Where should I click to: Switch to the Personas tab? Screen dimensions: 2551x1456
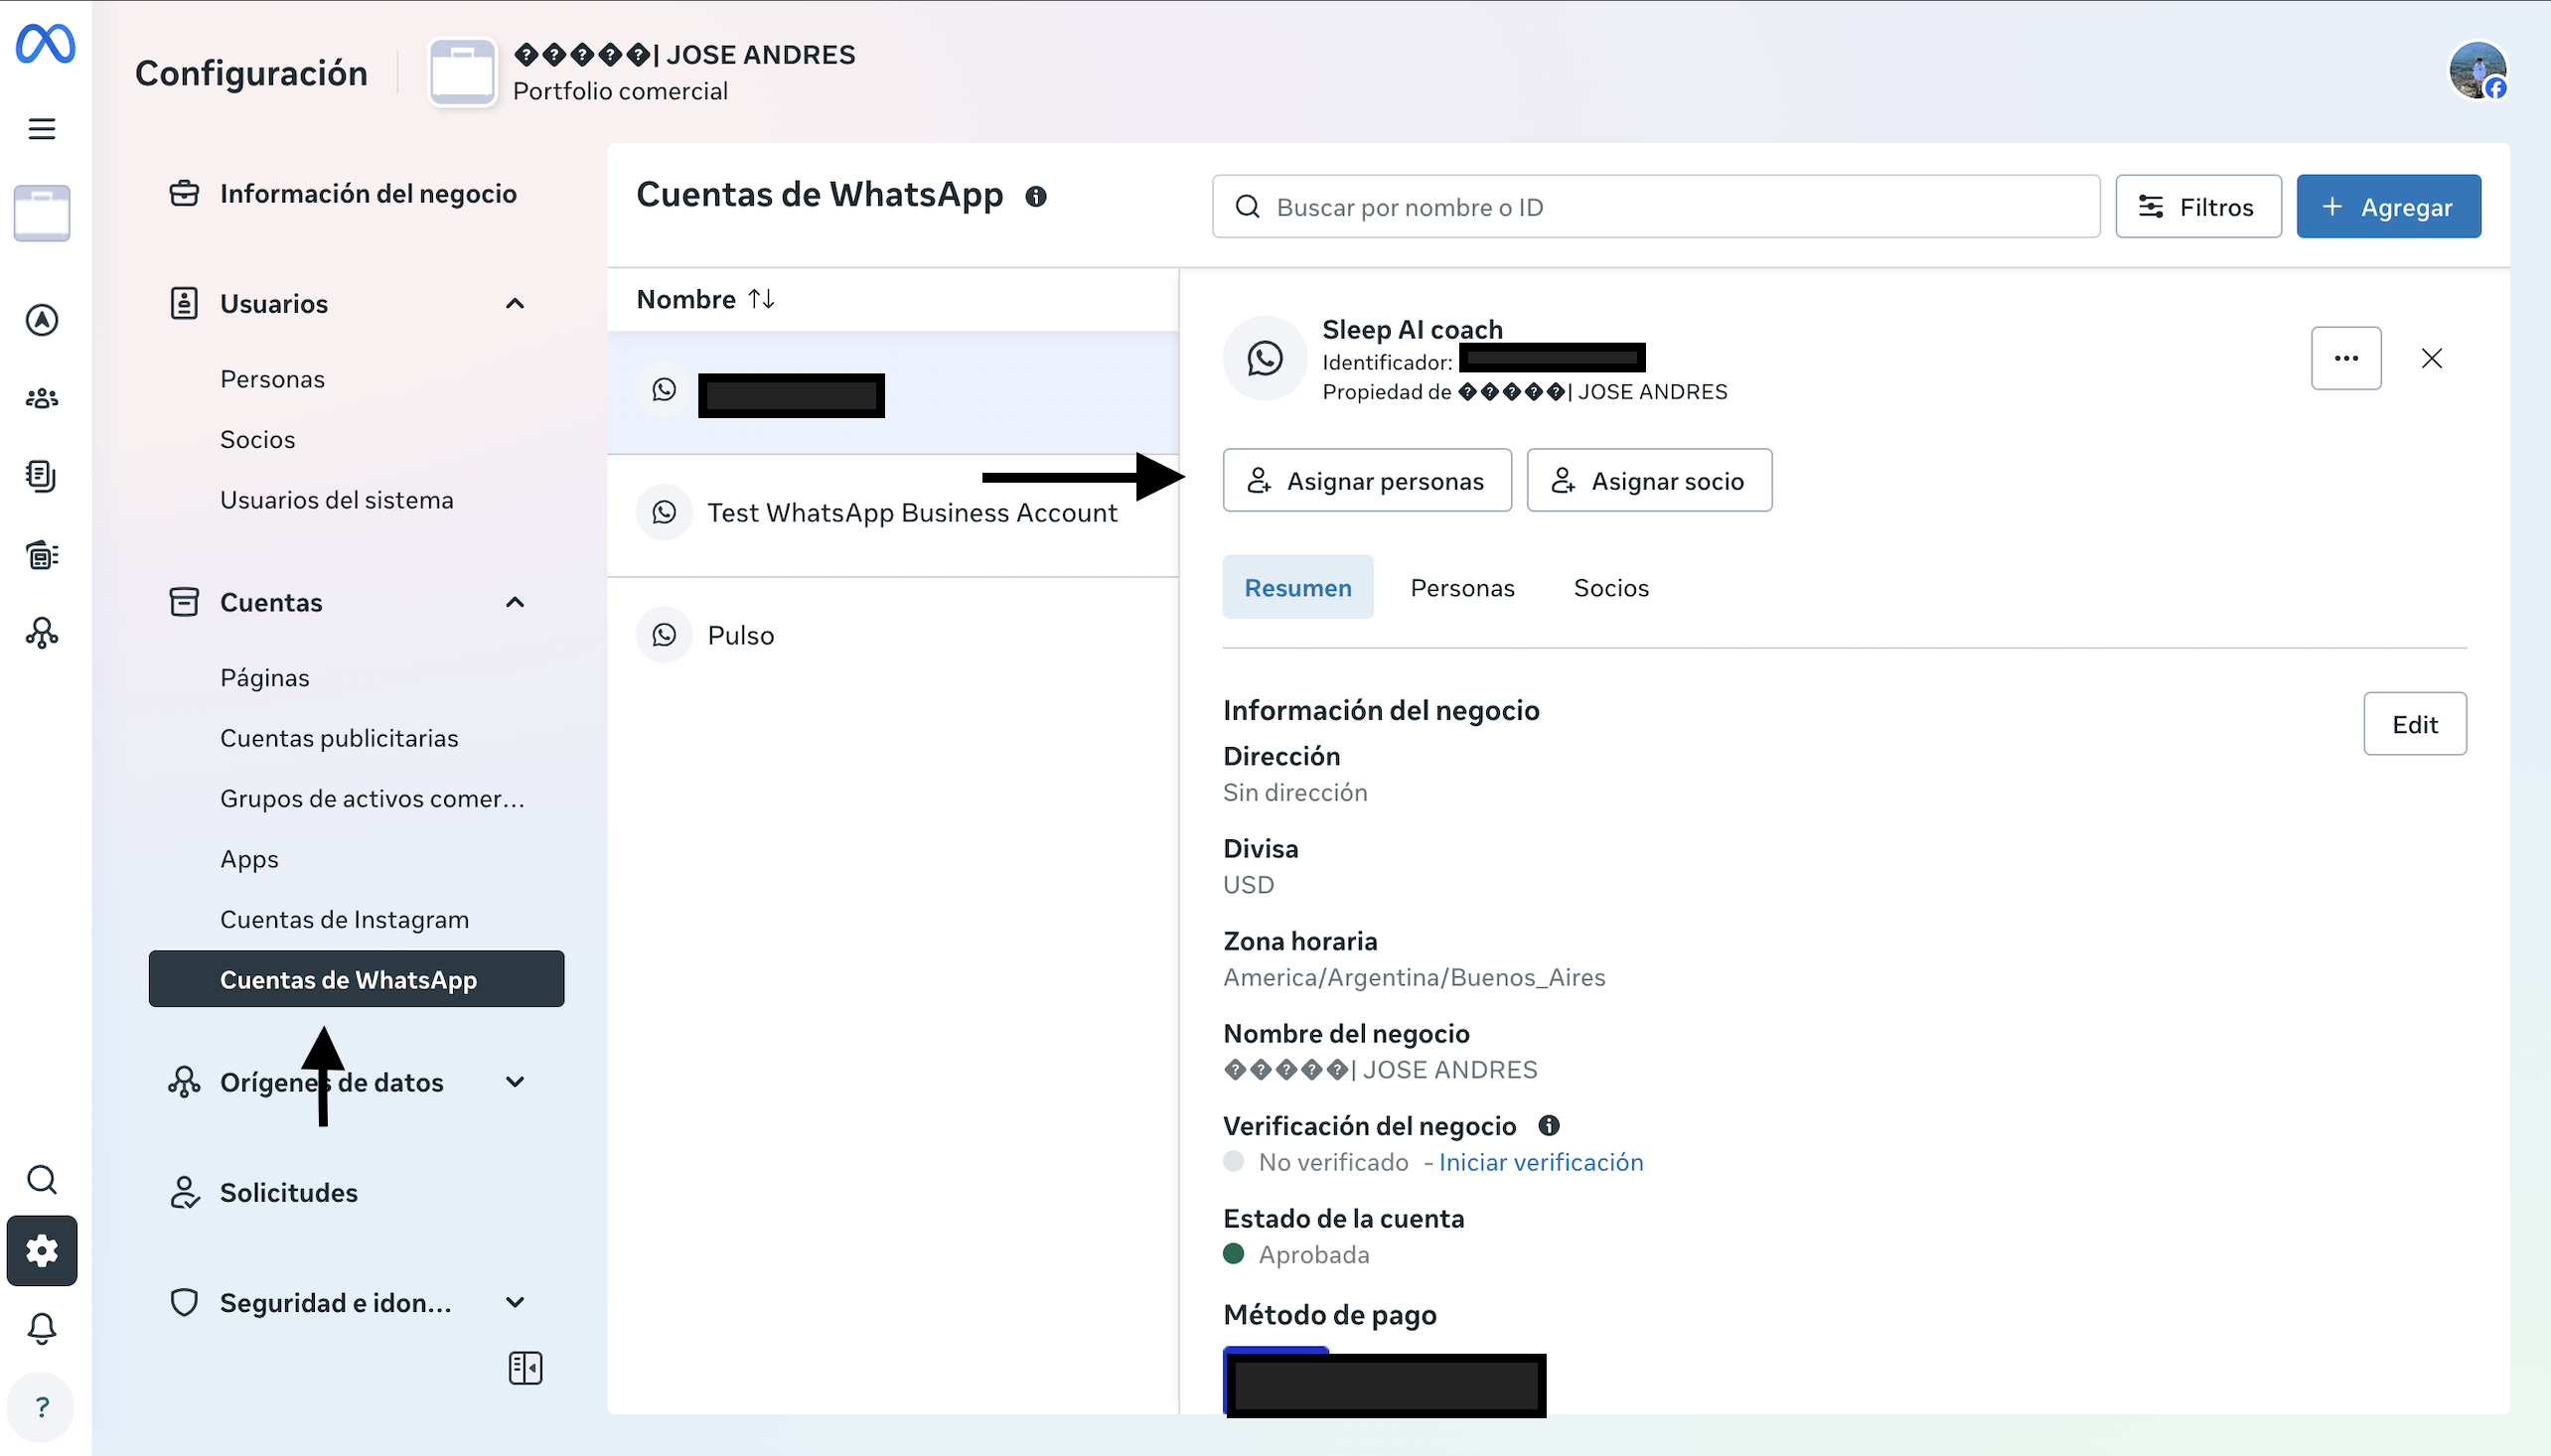point(1462,588)
